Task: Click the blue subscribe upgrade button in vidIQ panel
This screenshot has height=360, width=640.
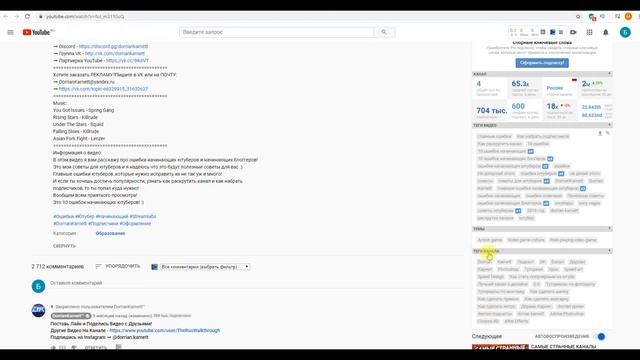Action: (542, 63)
